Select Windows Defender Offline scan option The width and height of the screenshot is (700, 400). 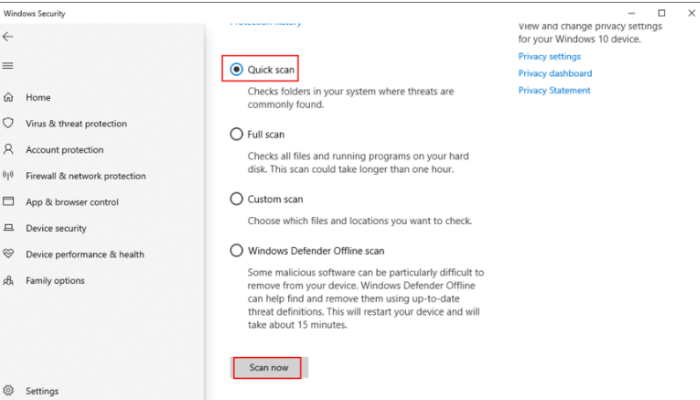pyautogui.click(x=236, y=250)
